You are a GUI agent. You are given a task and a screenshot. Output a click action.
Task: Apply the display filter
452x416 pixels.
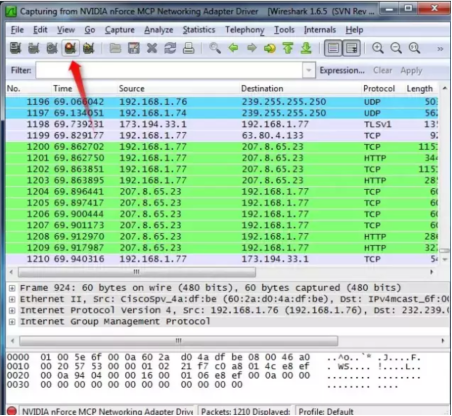(x=411, y=70)
